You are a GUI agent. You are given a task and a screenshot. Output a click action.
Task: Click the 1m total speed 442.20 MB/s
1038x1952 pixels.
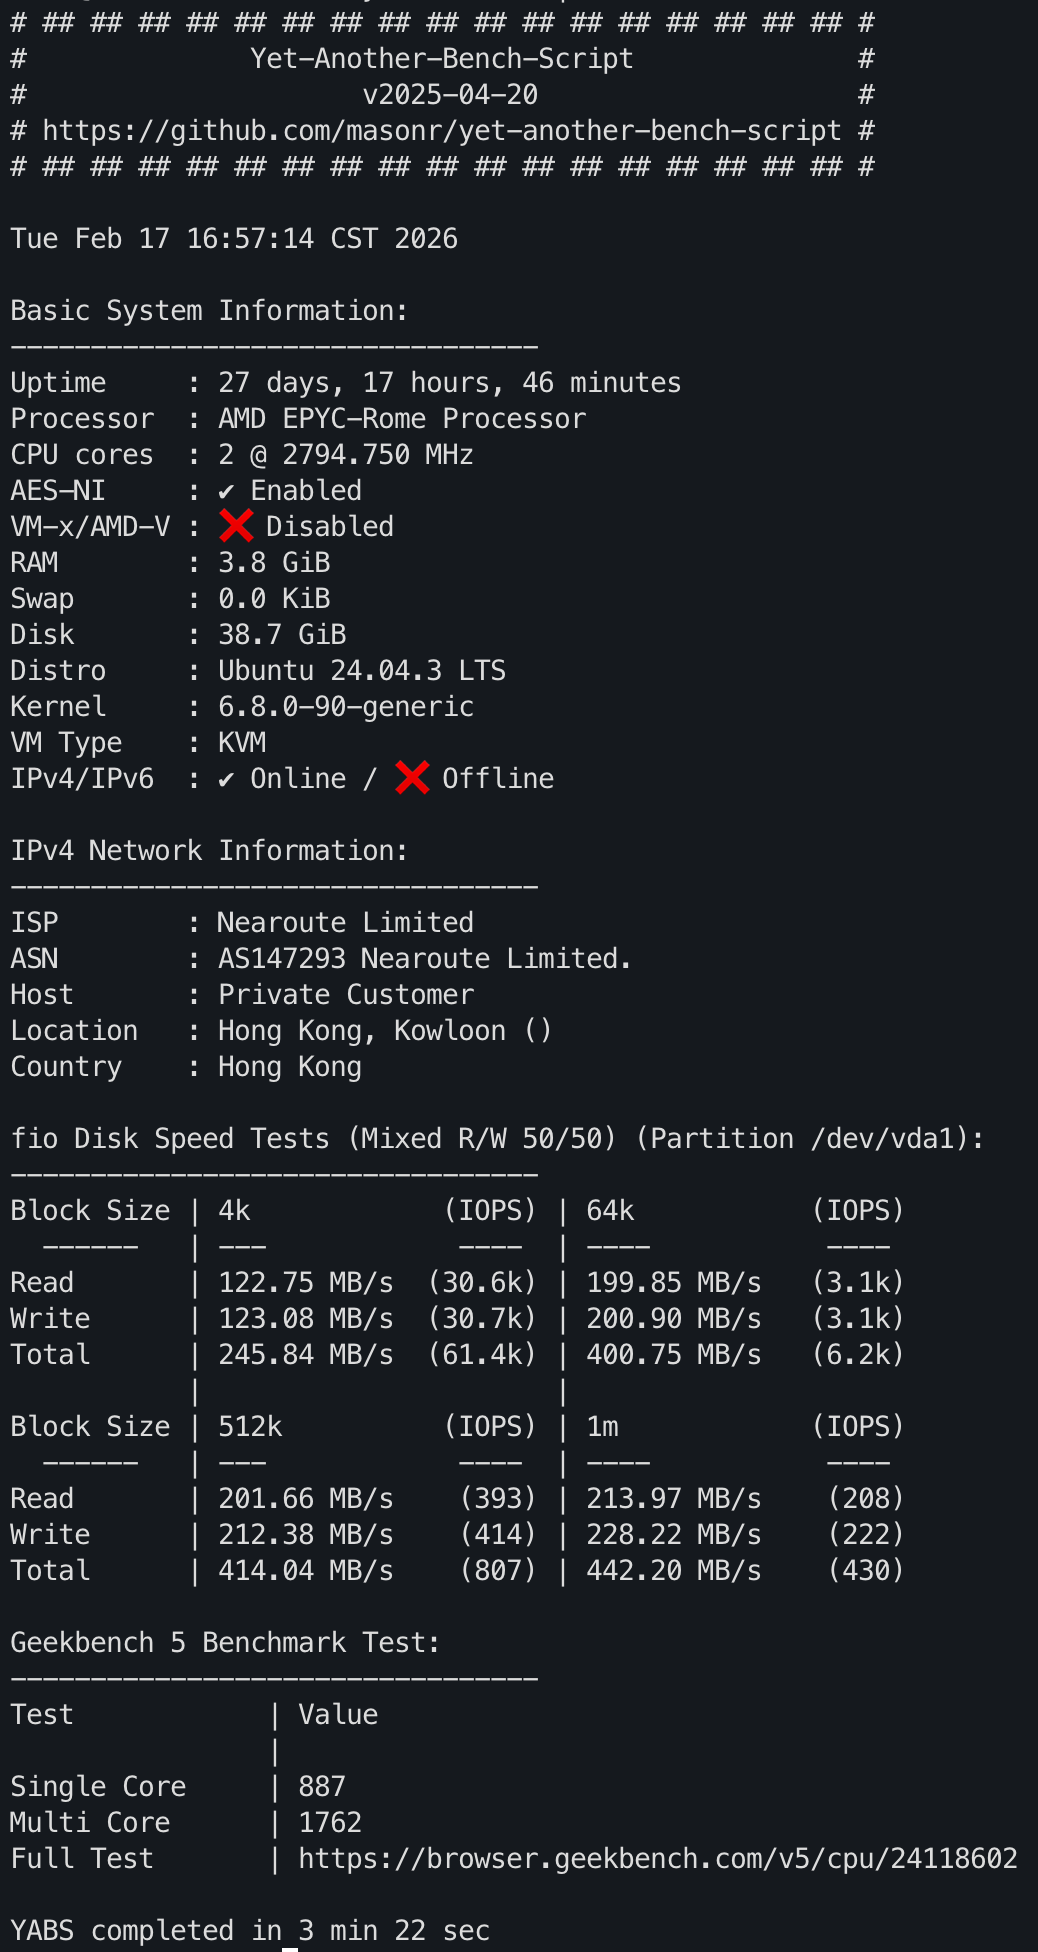[674, 1570]
